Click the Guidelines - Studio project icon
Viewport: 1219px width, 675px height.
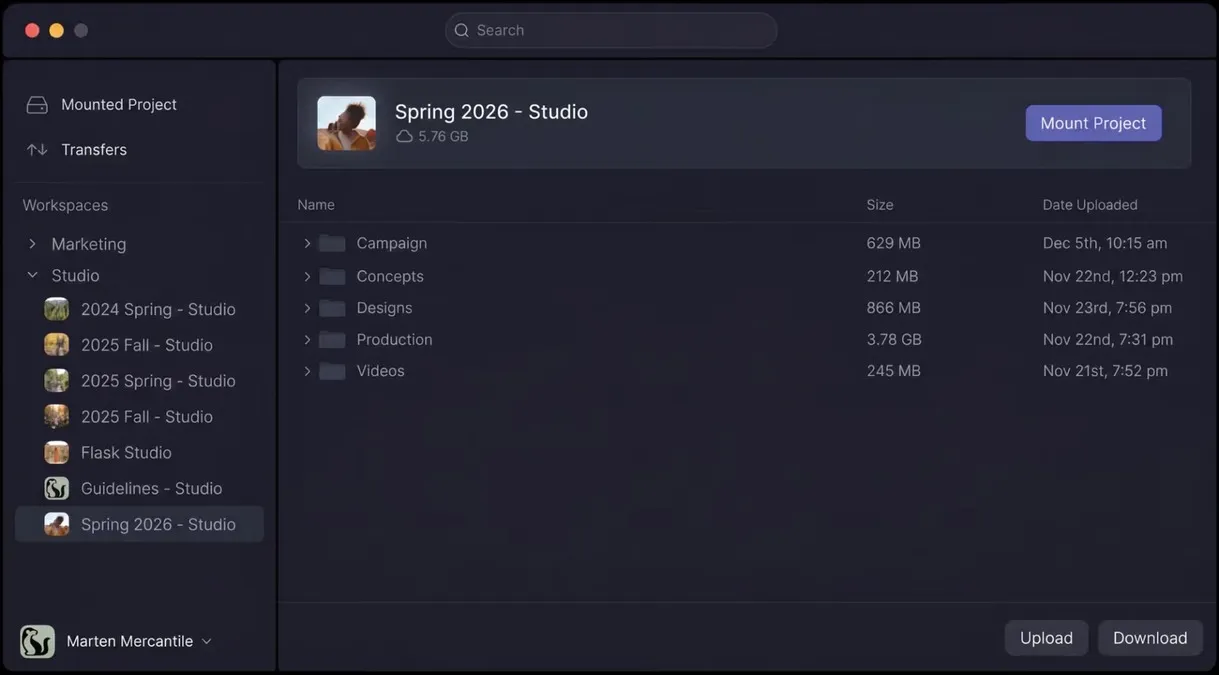point(57,488)
